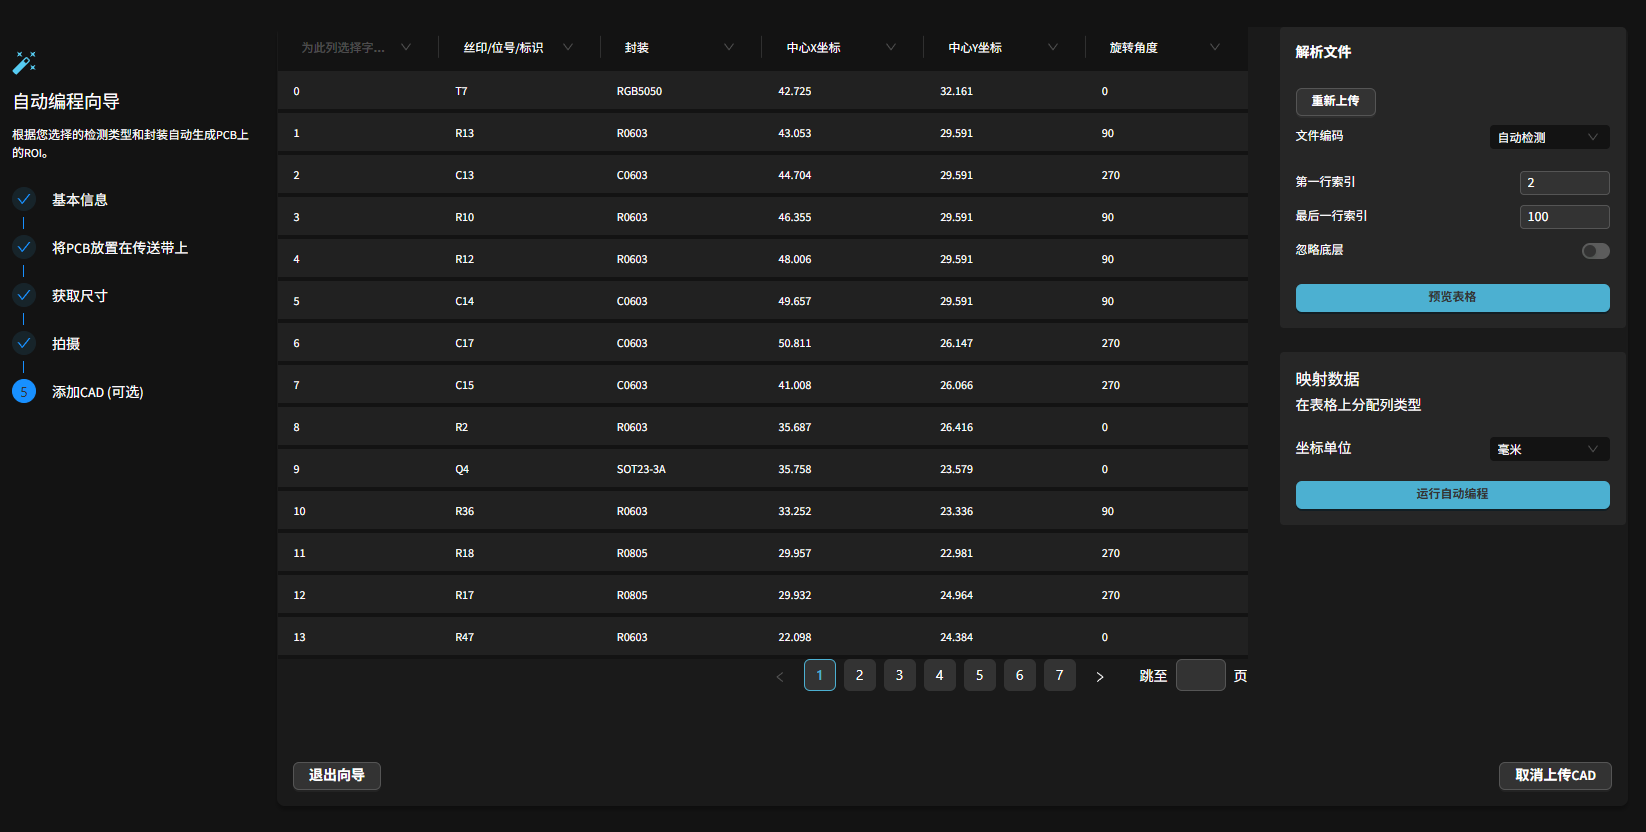
Task: Click the 获取尺寸 step checkmark icon
Action: coord(24,295)
